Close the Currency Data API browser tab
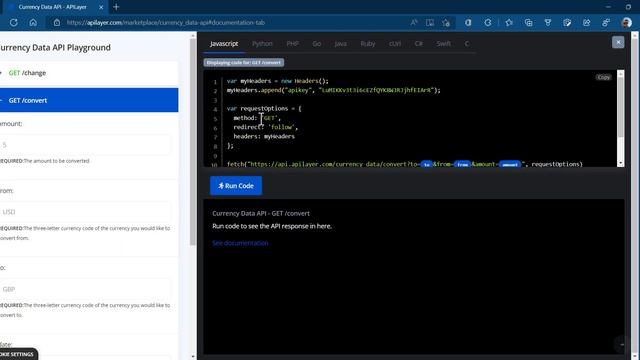 [x=101, y=7]
